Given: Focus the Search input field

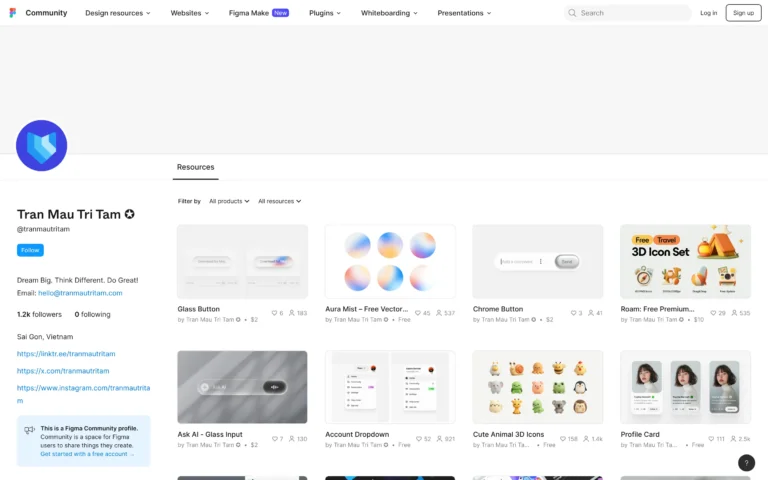Looking at the screenshot, I should click(628, 13).
